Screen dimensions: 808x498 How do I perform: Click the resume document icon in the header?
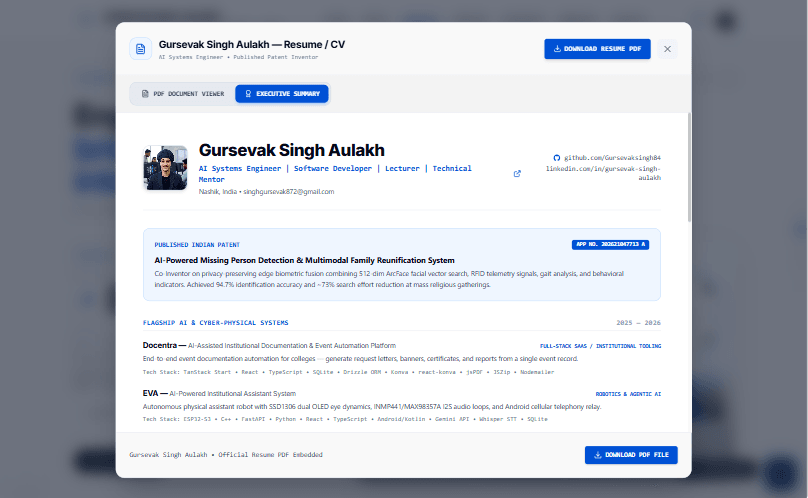[x=140, y=49]
